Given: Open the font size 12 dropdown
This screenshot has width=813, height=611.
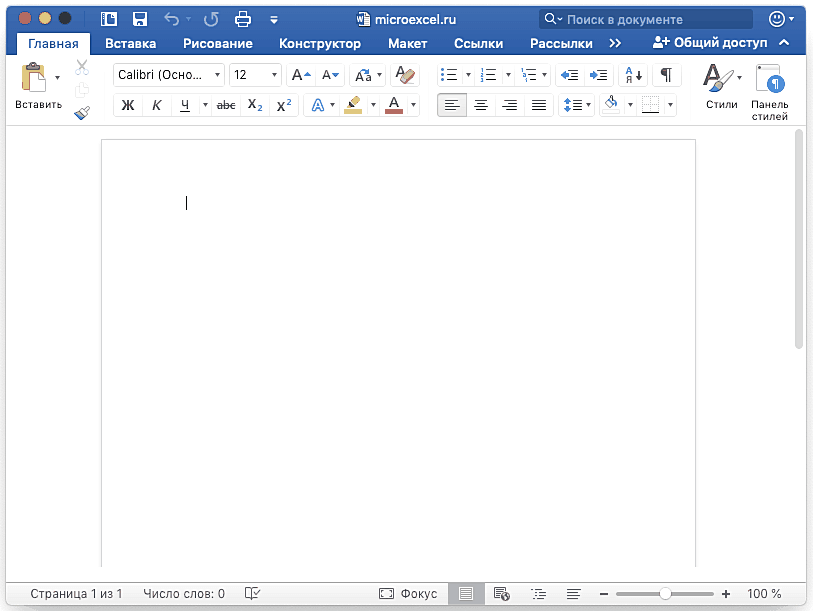Looking at the screenshot, I should (255, 75).
